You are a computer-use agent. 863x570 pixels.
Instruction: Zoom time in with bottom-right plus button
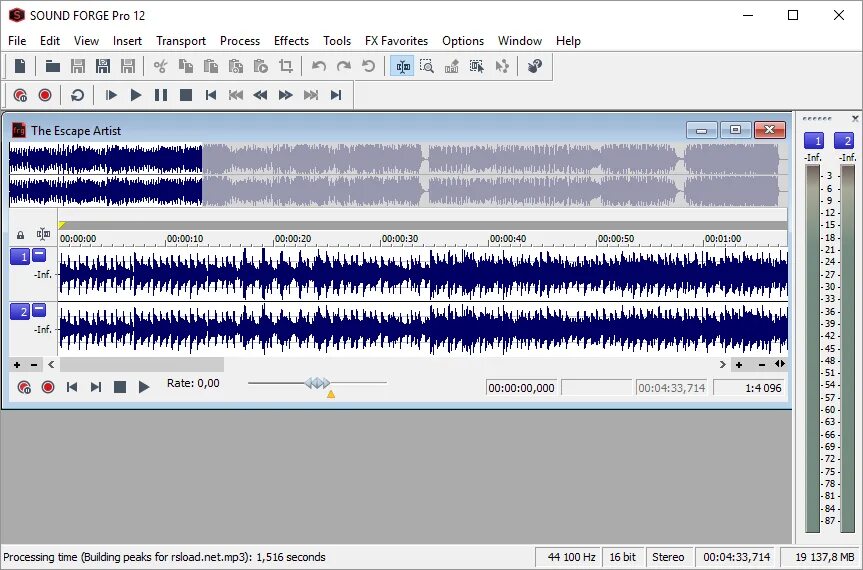tap(739, 365)
